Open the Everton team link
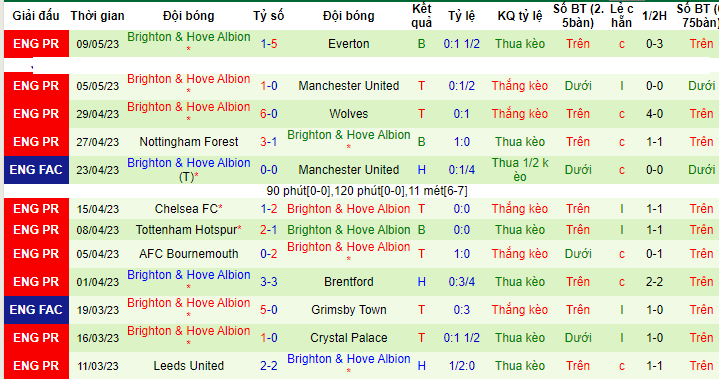 click(x=348, y=44)
